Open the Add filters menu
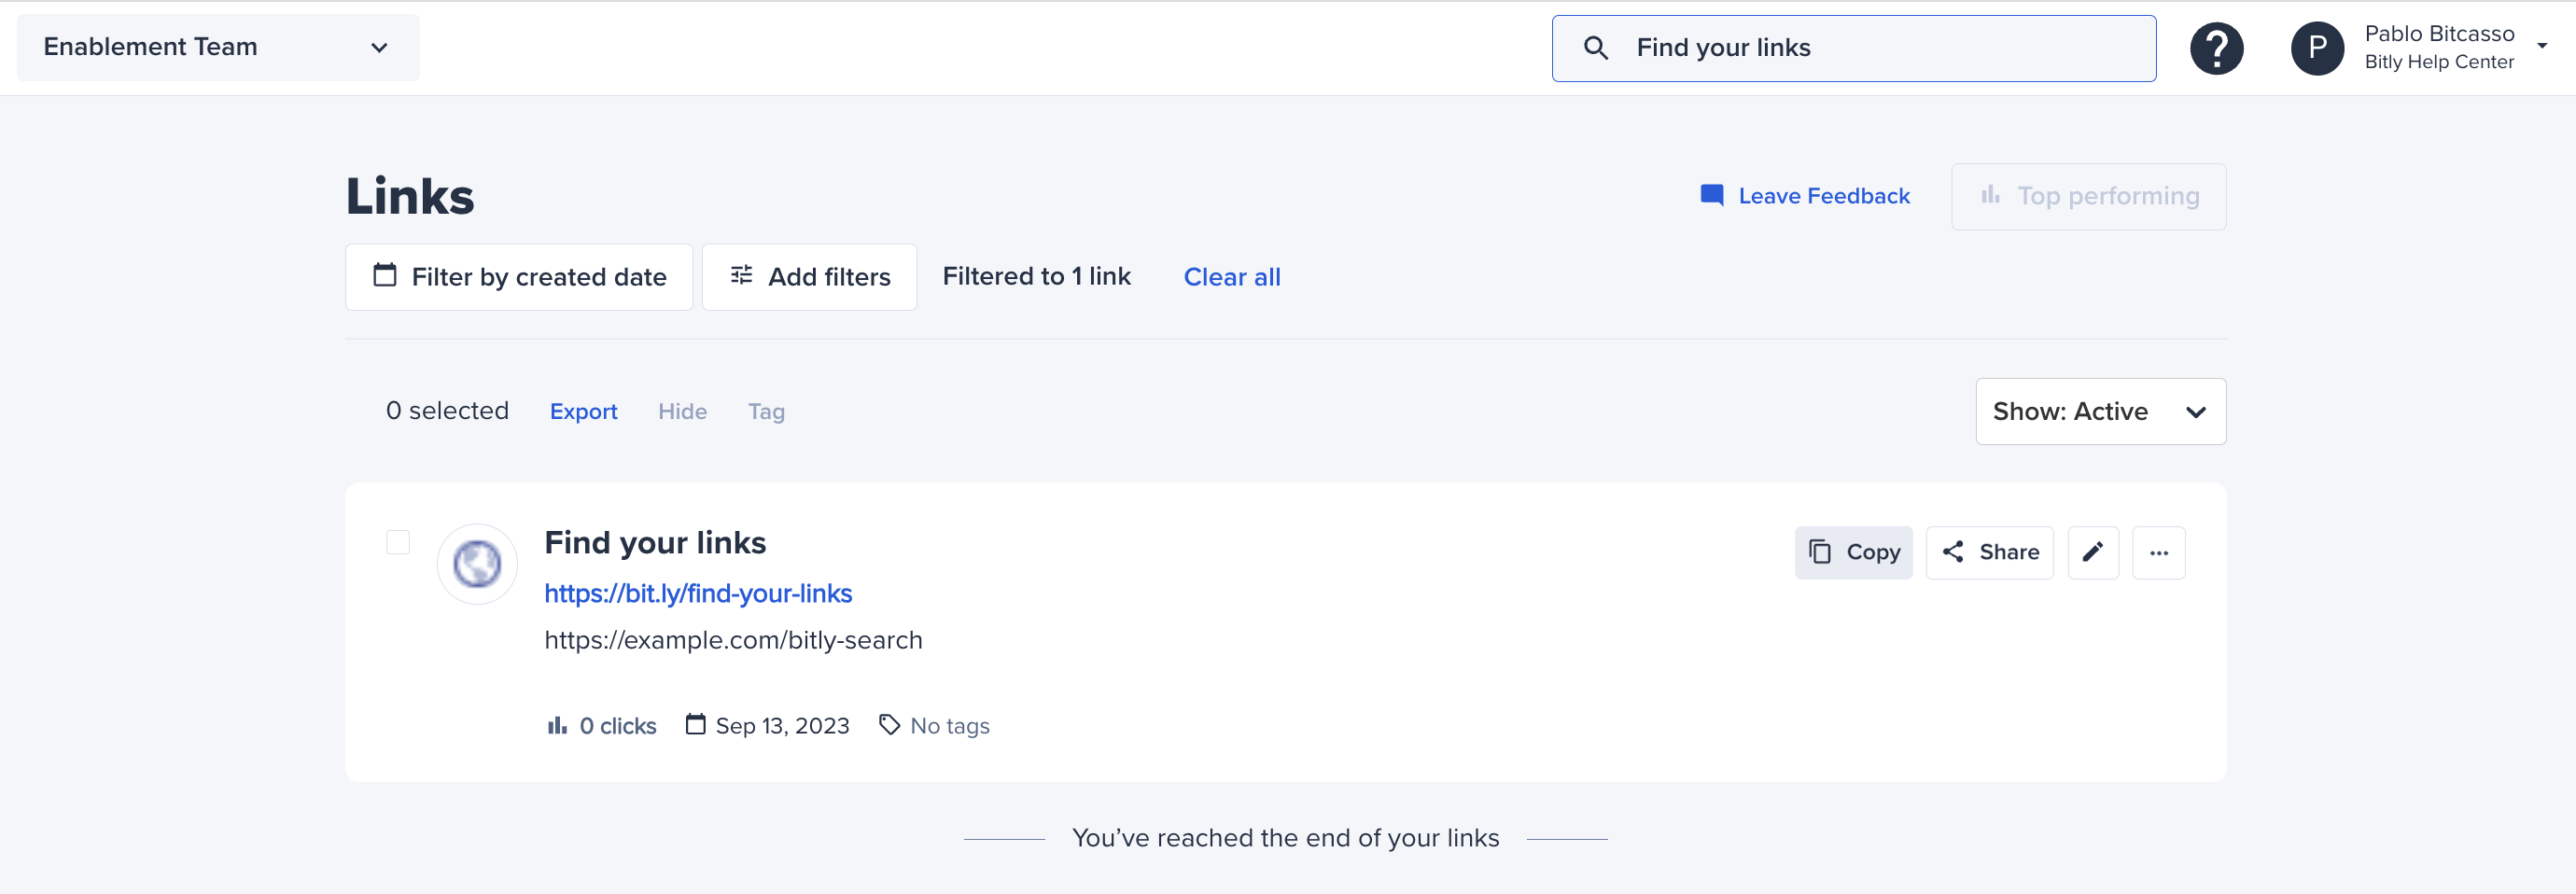 [x=809, y=276]
